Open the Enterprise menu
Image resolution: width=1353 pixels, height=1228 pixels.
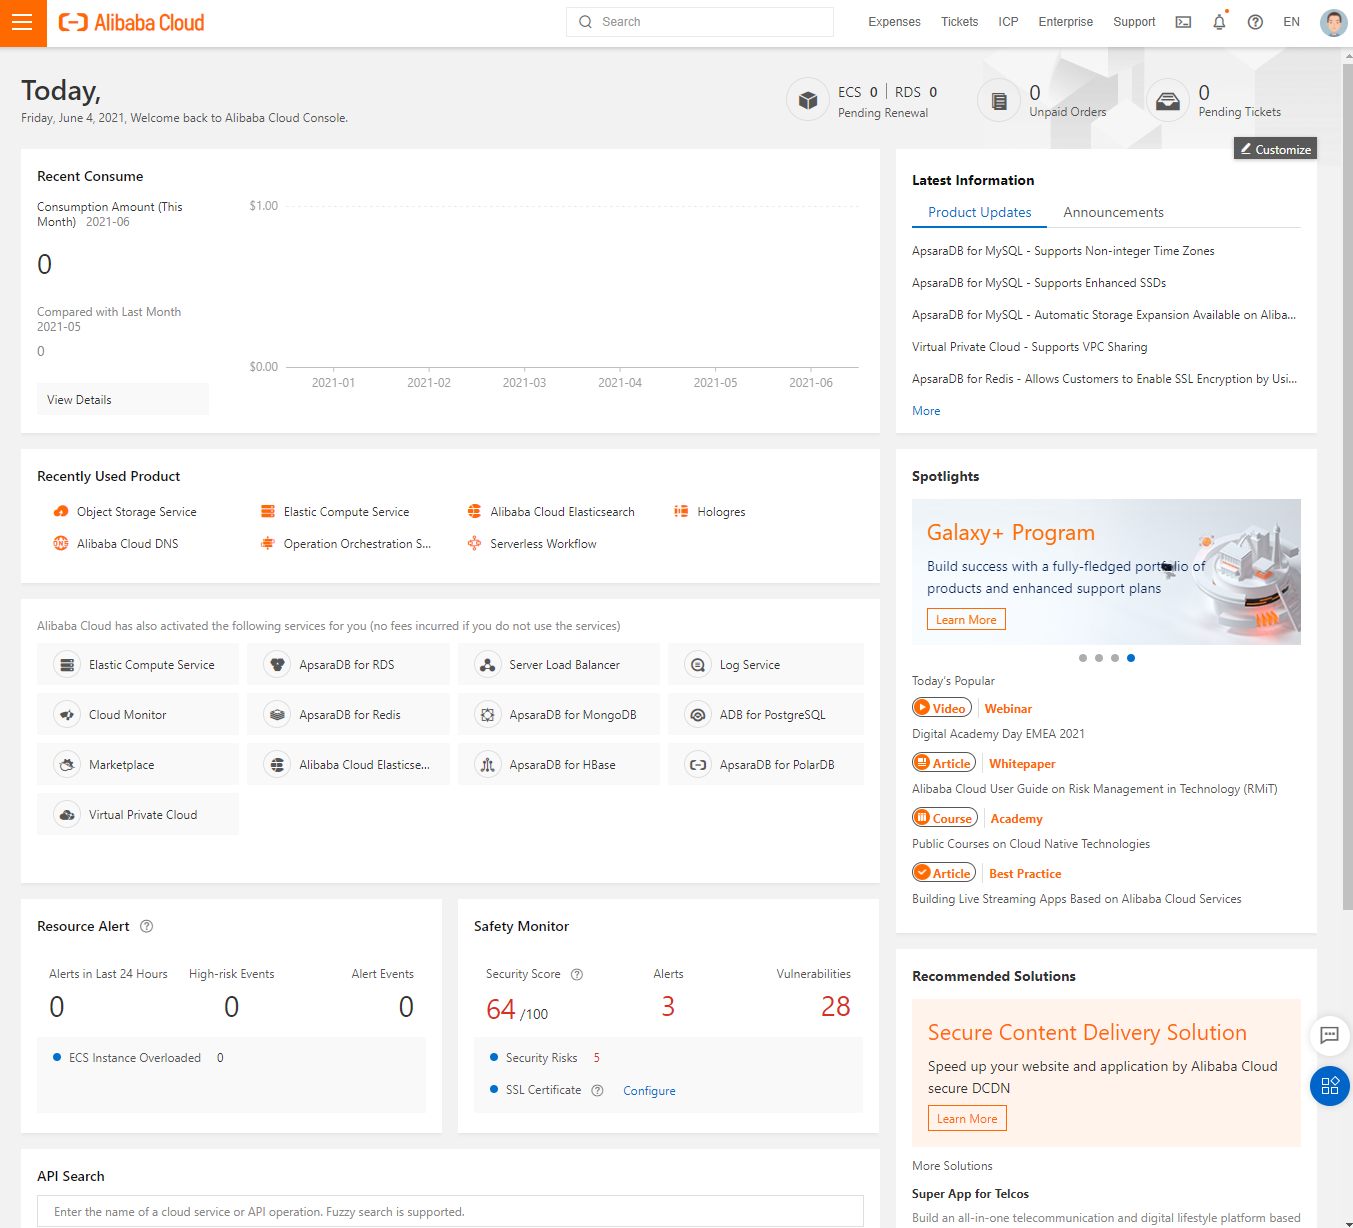point(1065,22)
